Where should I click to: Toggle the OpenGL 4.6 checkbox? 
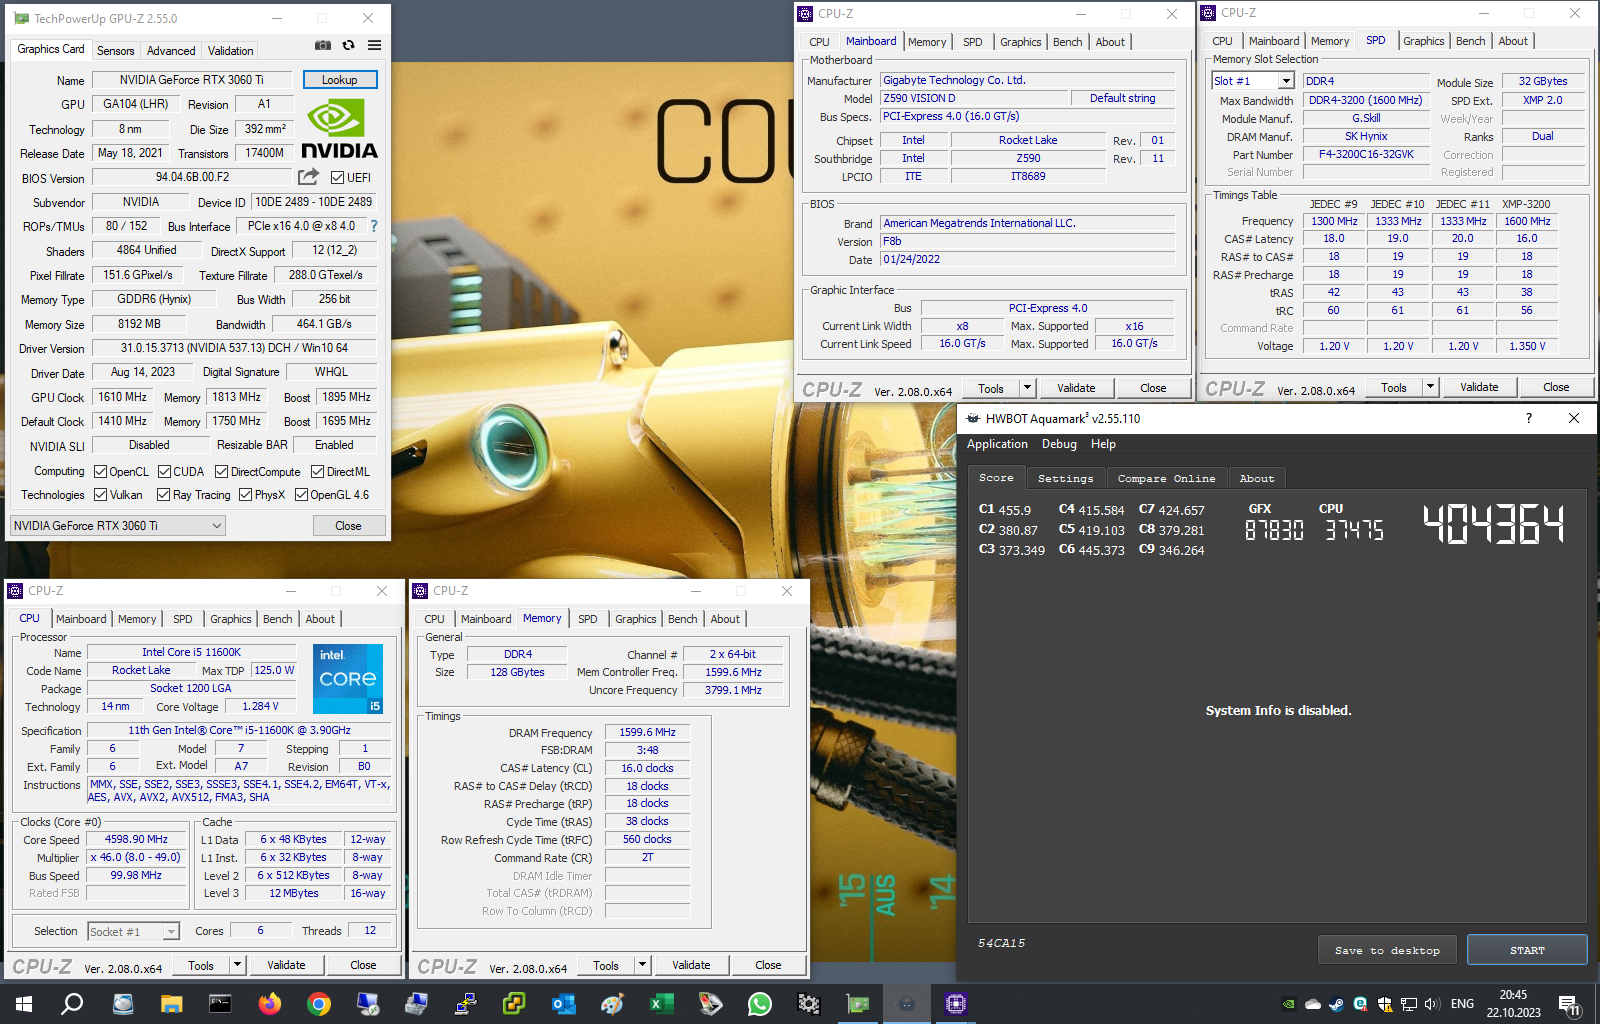point(301,495)
